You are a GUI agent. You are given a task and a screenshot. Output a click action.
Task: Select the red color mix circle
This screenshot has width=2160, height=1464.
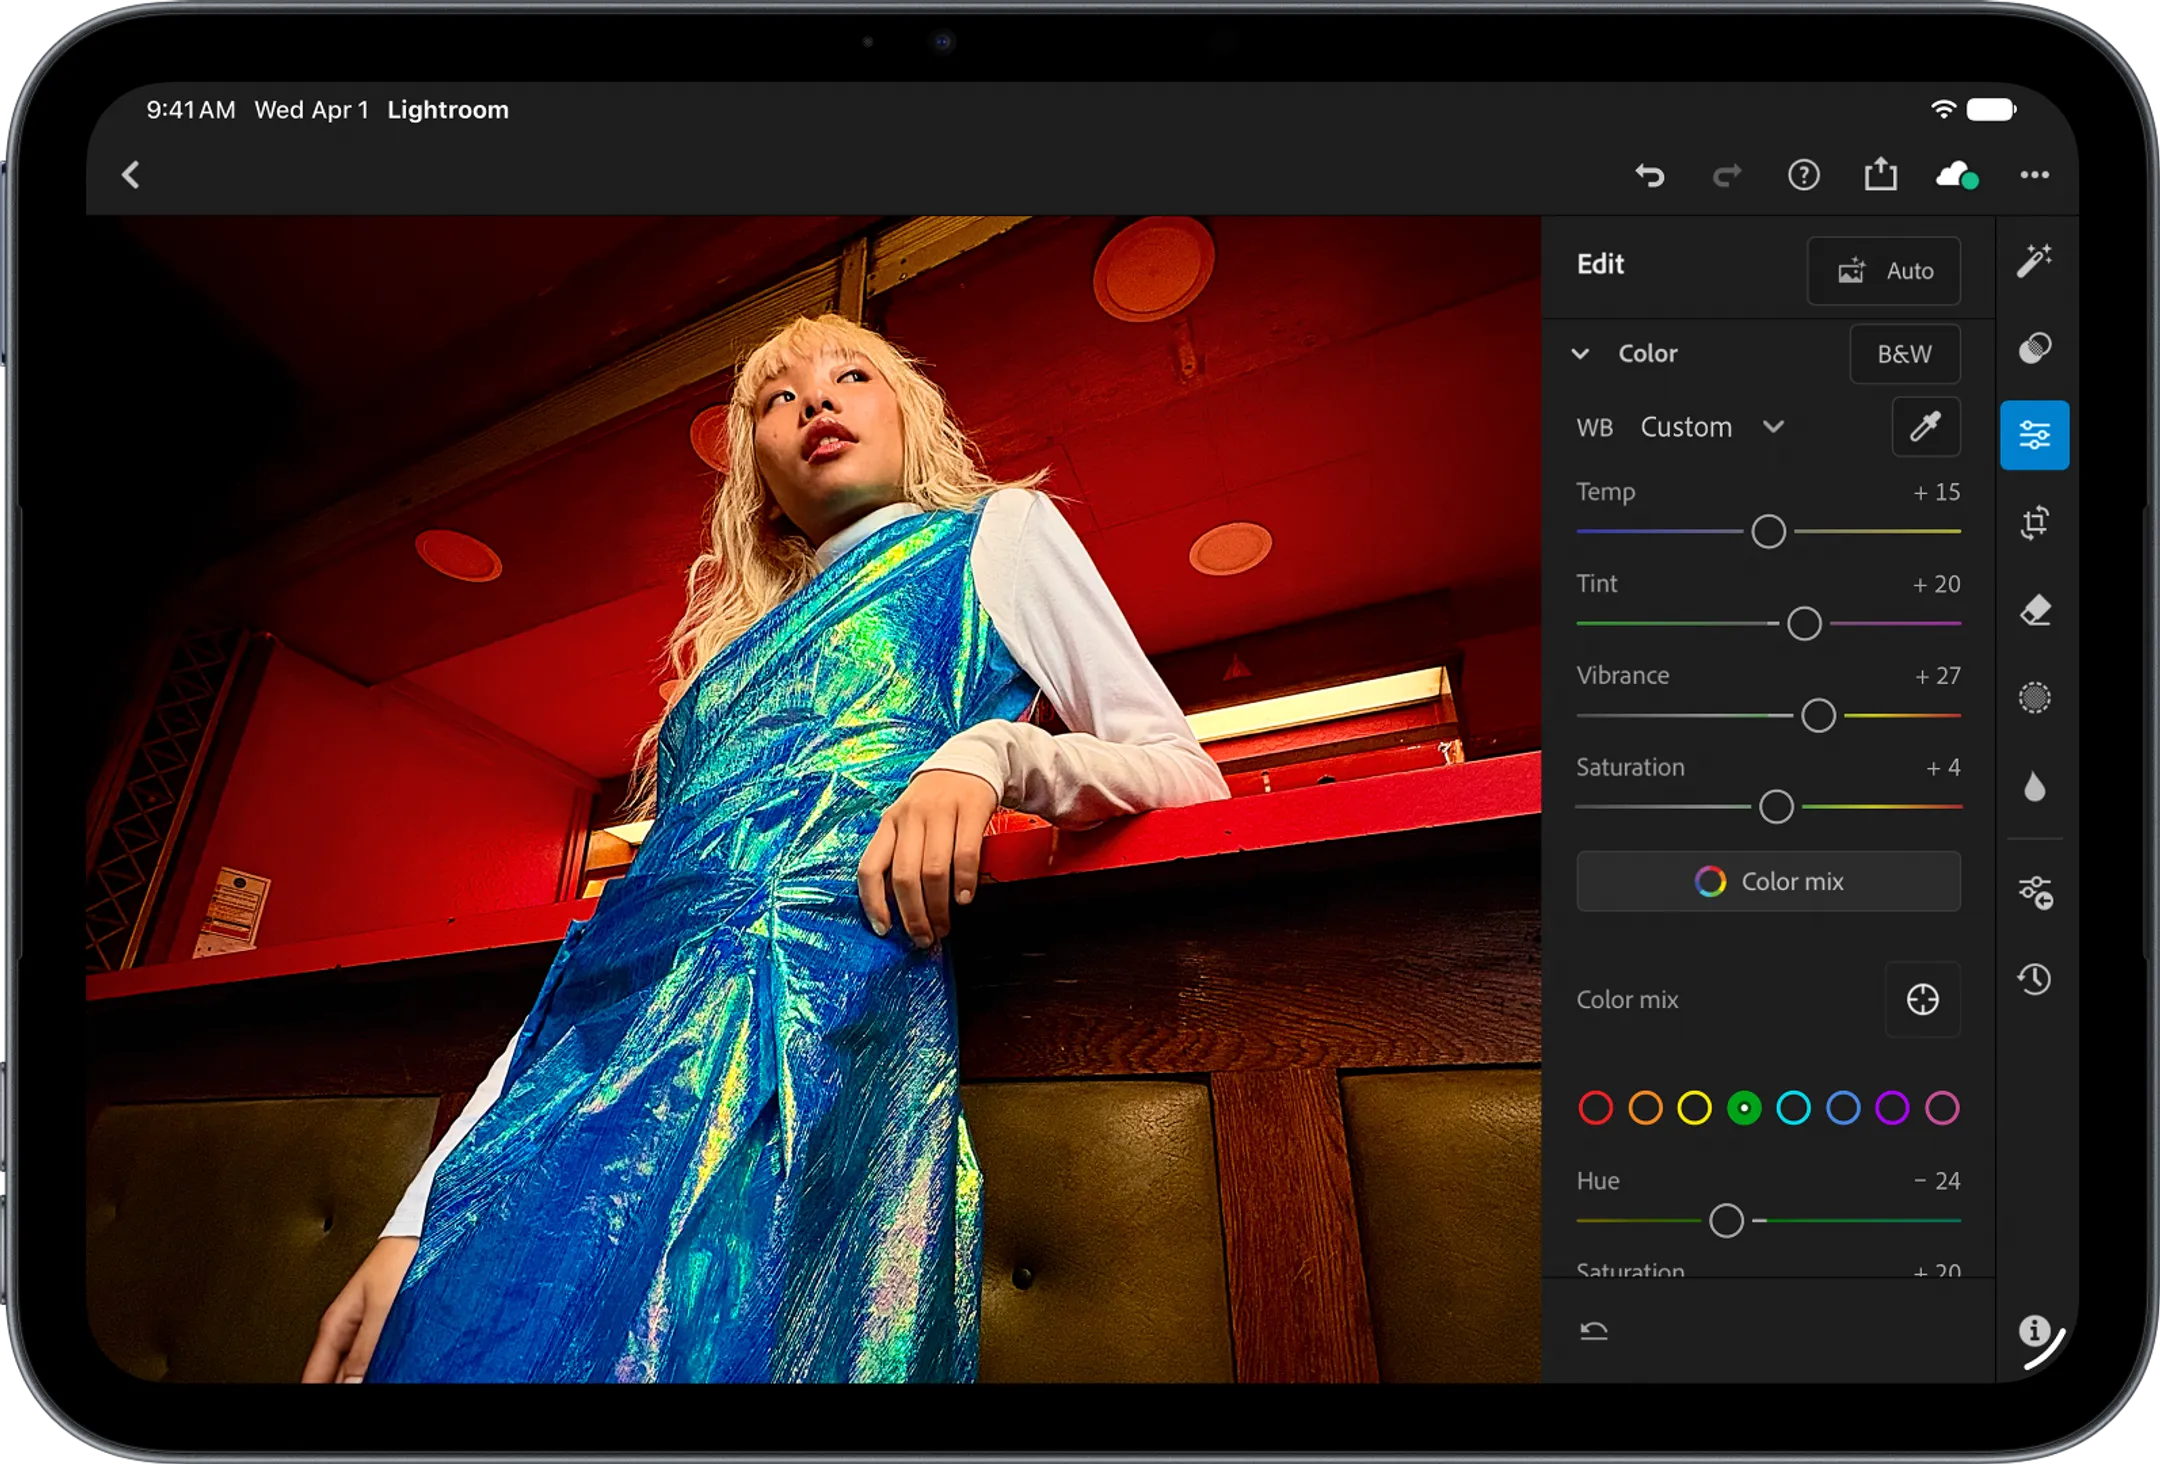click(x=1595, y=1108)
